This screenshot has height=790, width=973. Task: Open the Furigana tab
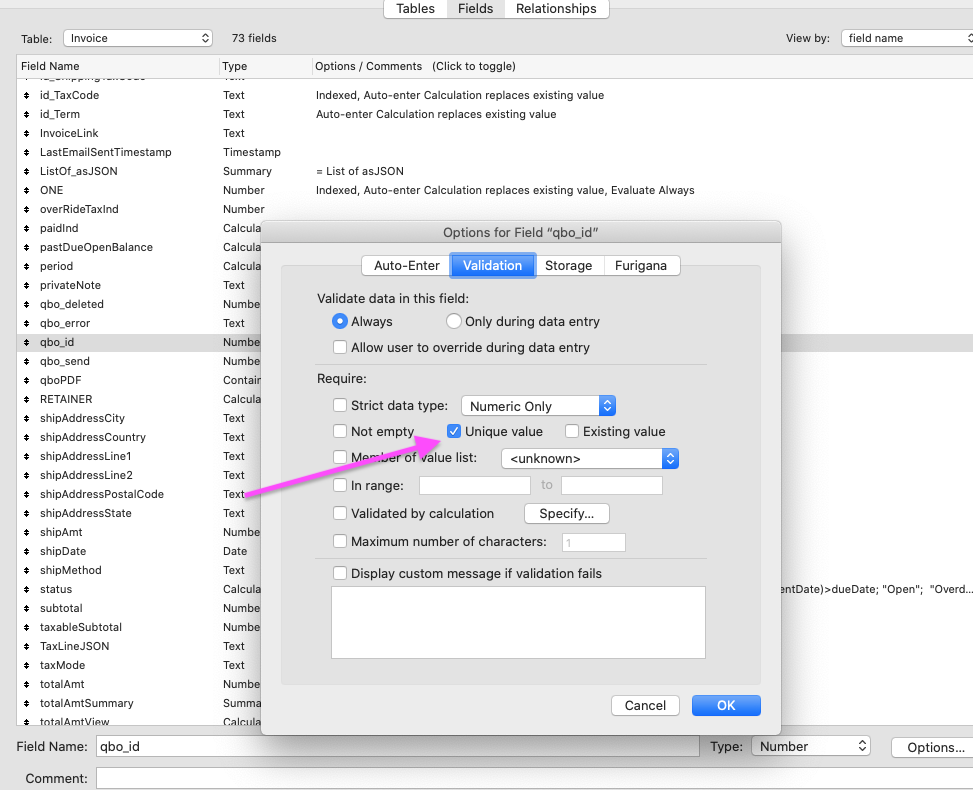coord(641,266)
